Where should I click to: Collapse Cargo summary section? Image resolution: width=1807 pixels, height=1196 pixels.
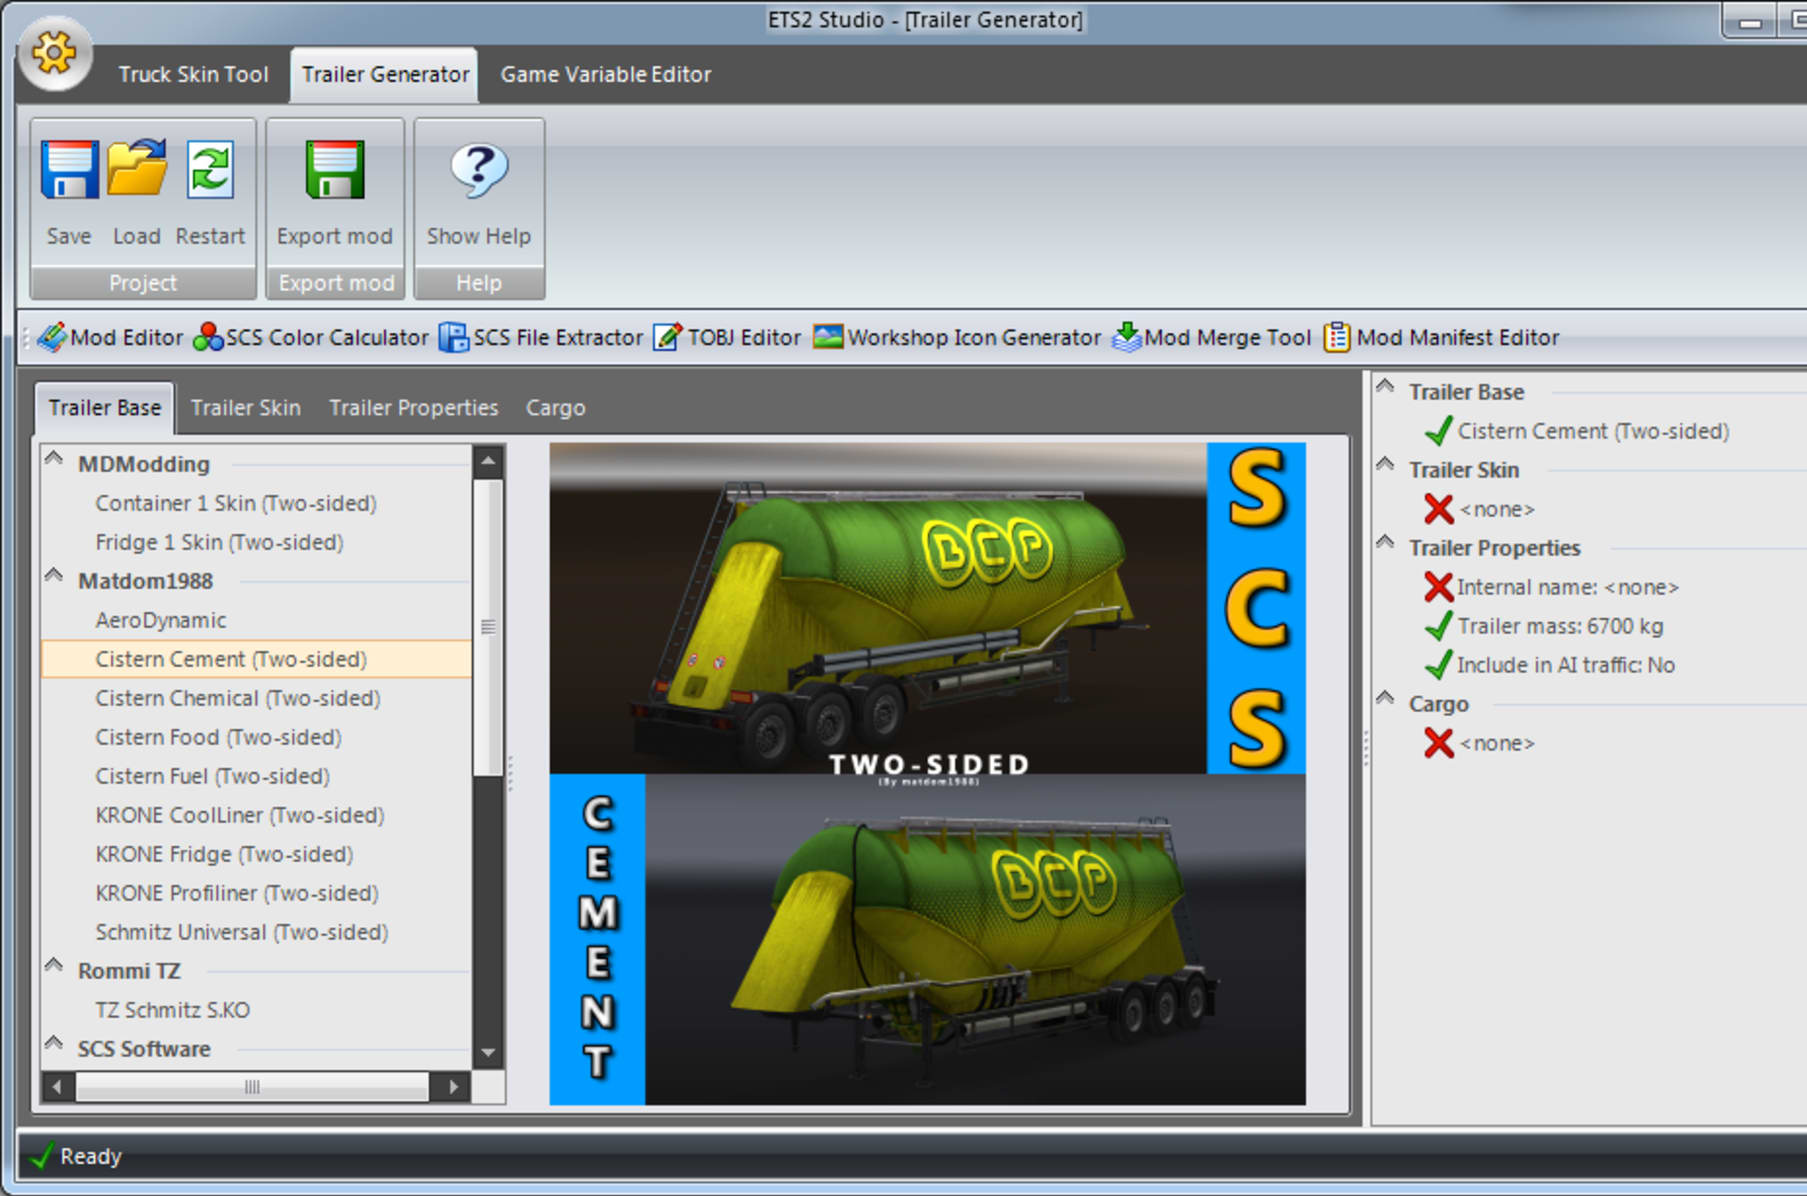tap(1385, 698)
